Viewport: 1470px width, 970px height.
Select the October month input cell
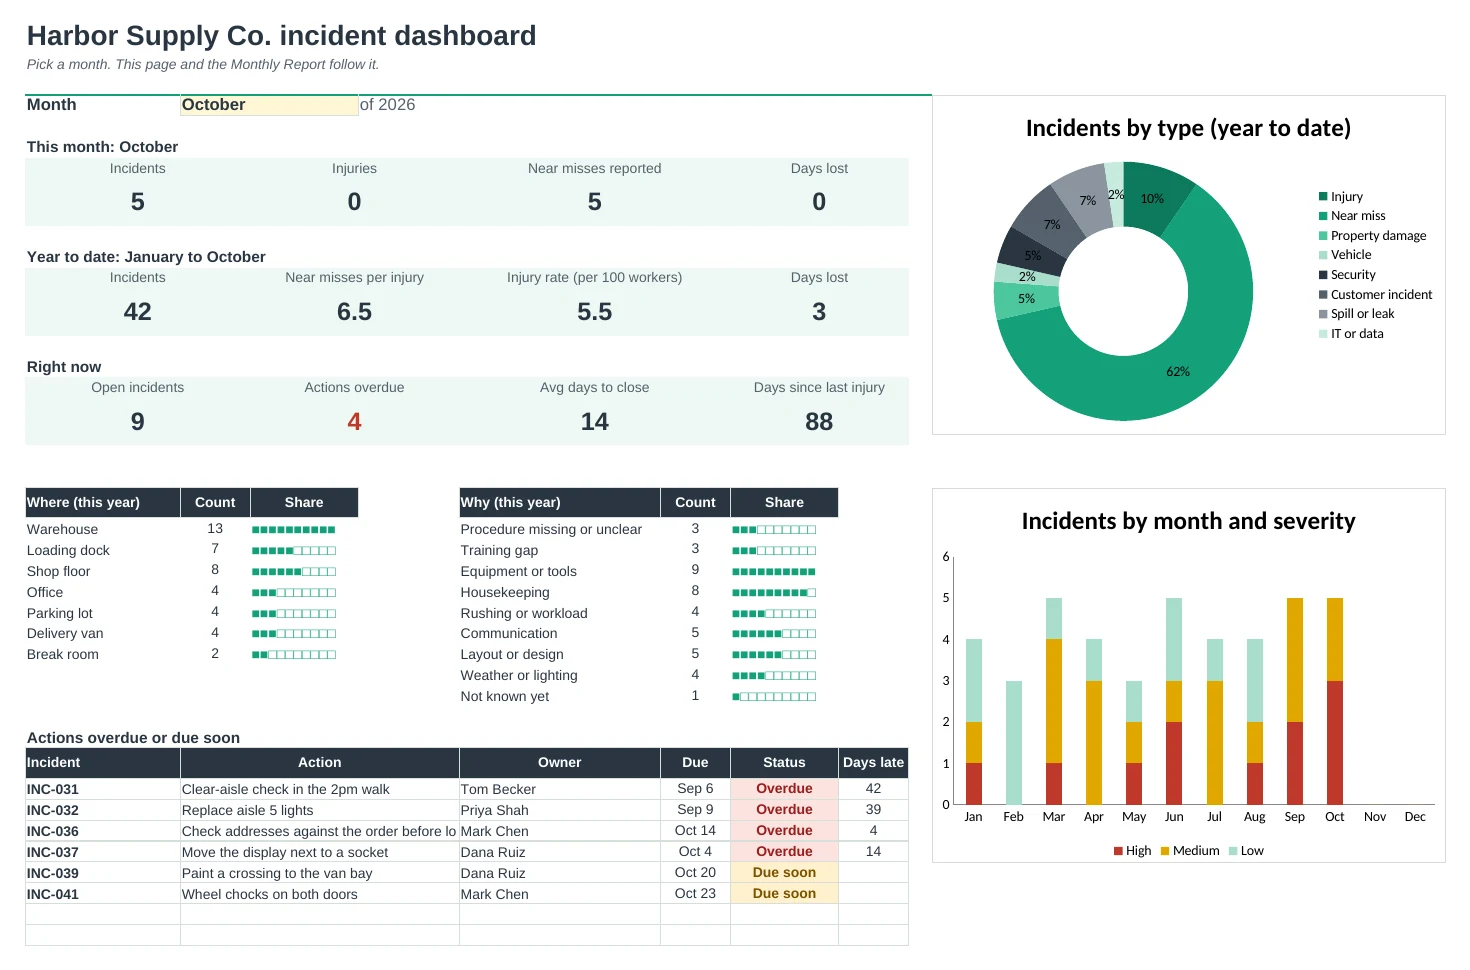coord(269,105)
